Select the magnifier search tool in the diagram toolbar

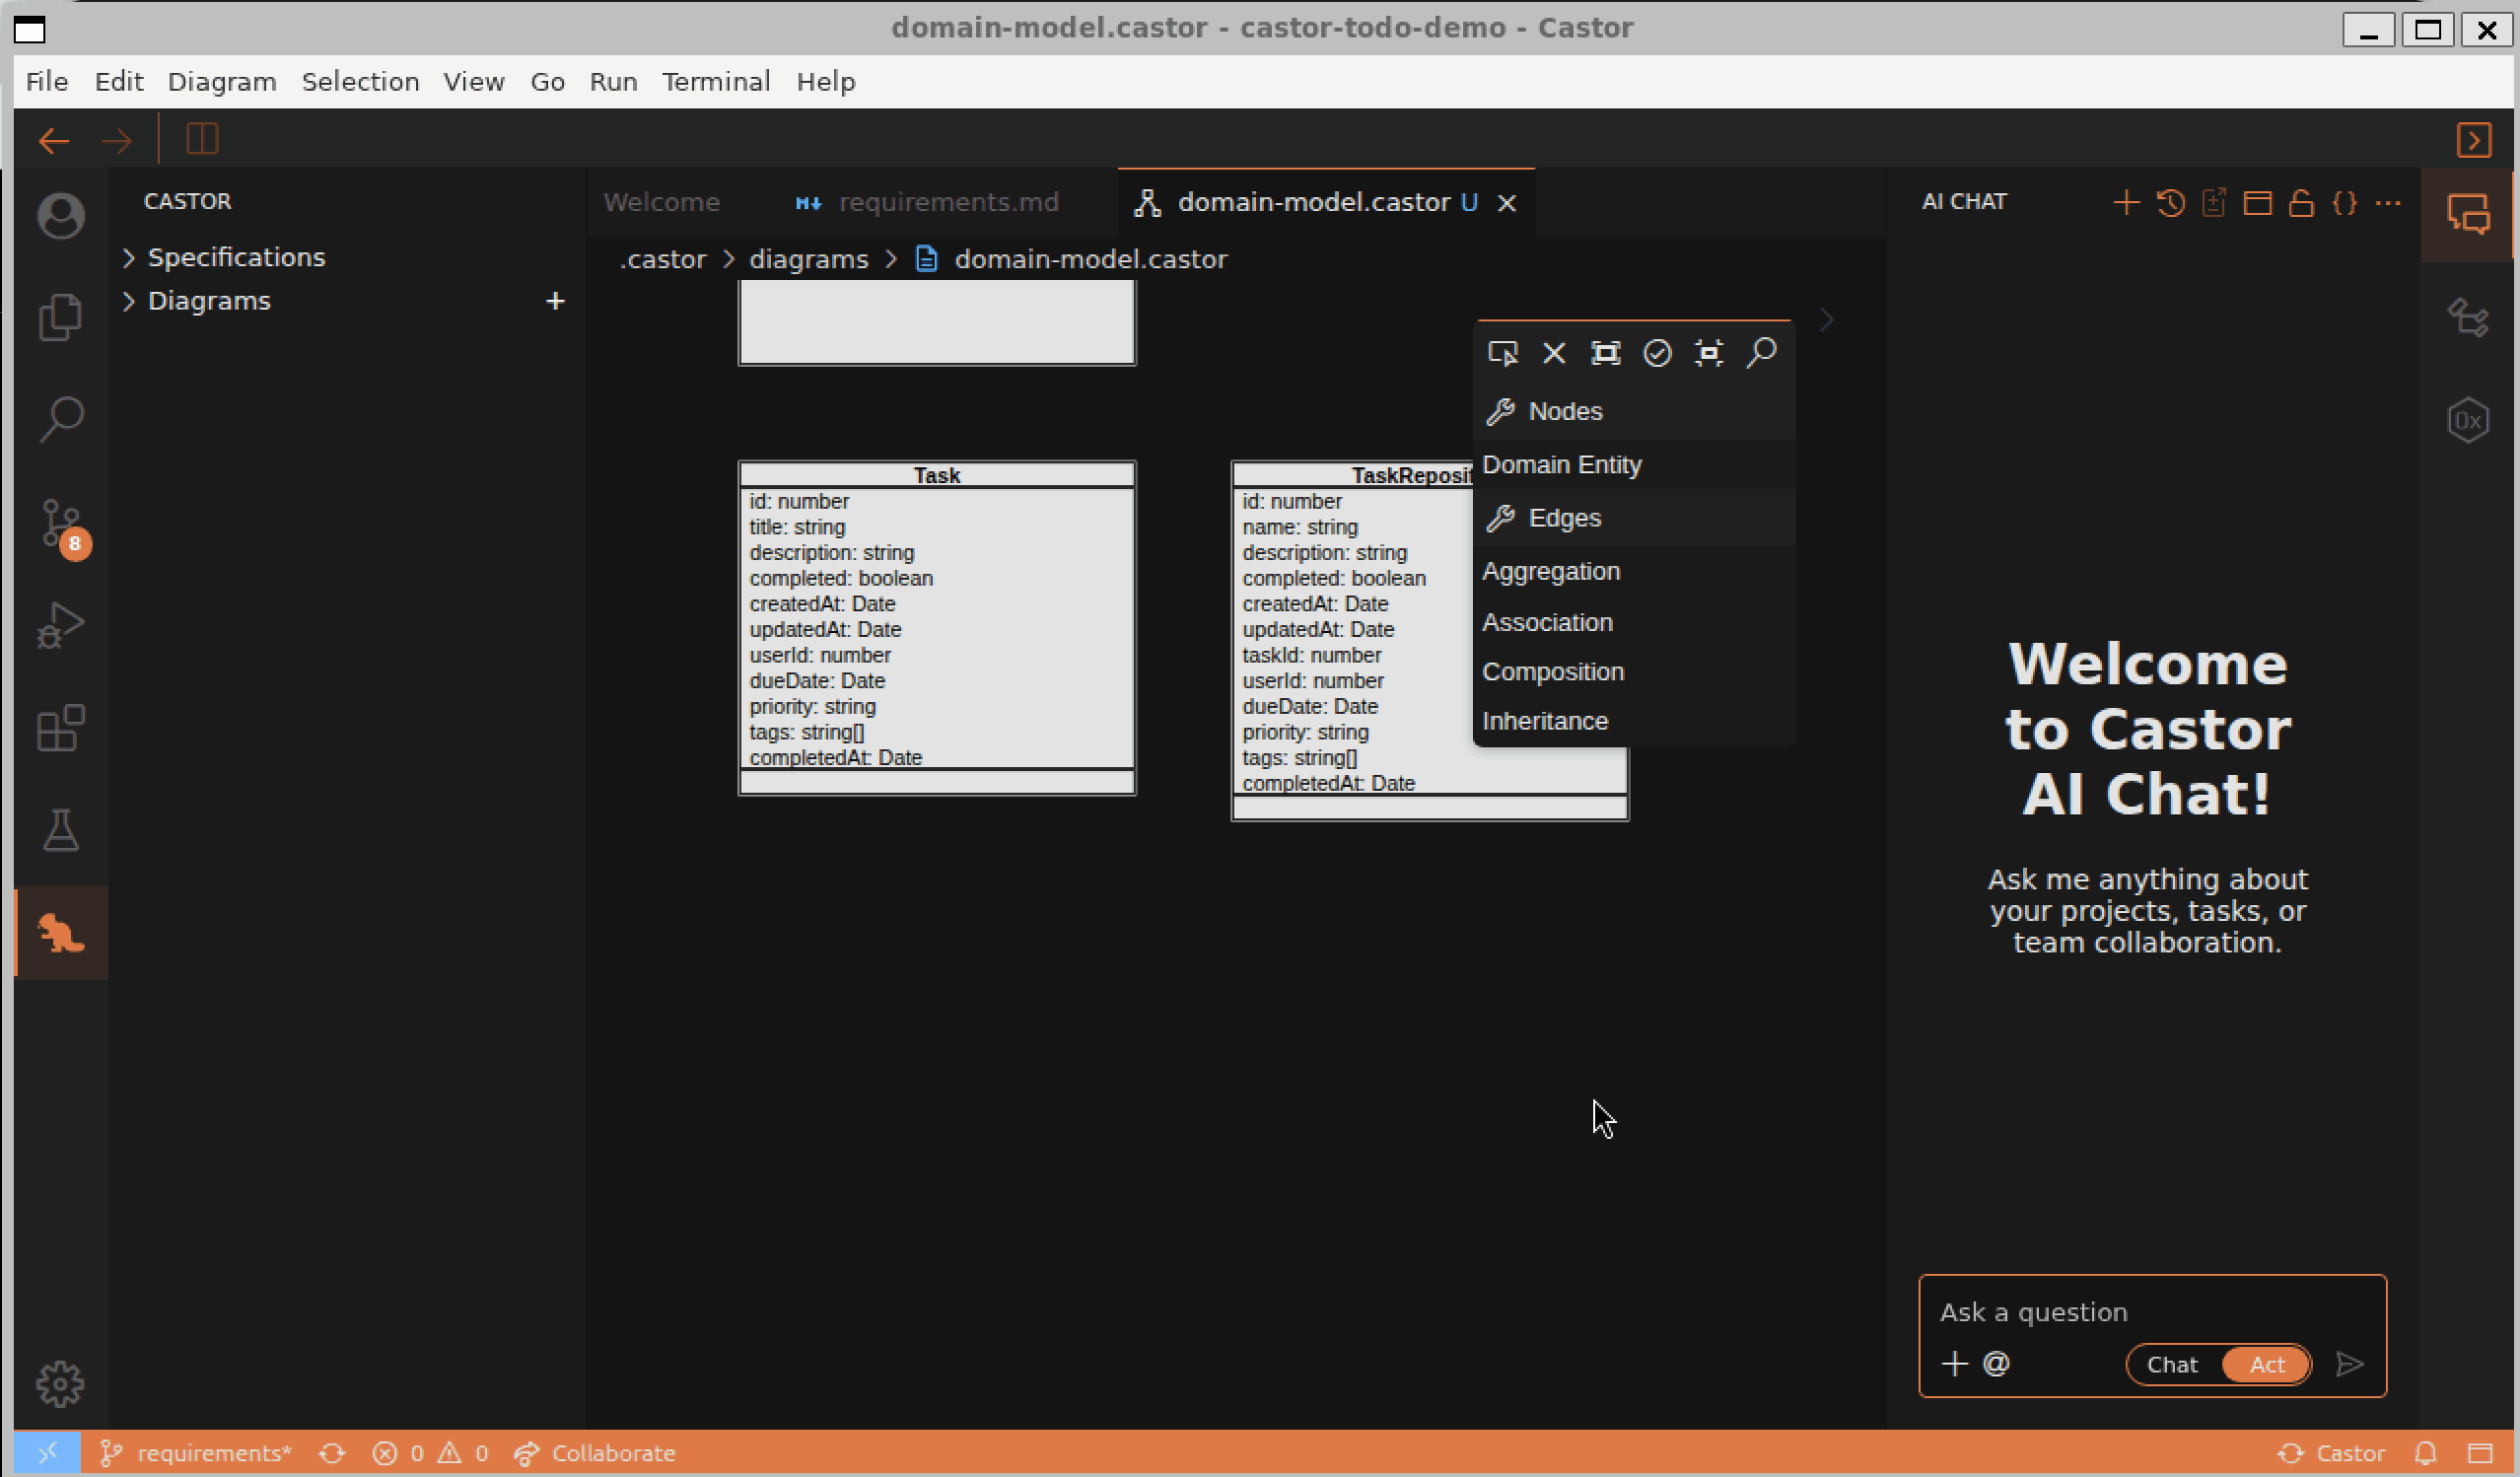(1762, 352)
